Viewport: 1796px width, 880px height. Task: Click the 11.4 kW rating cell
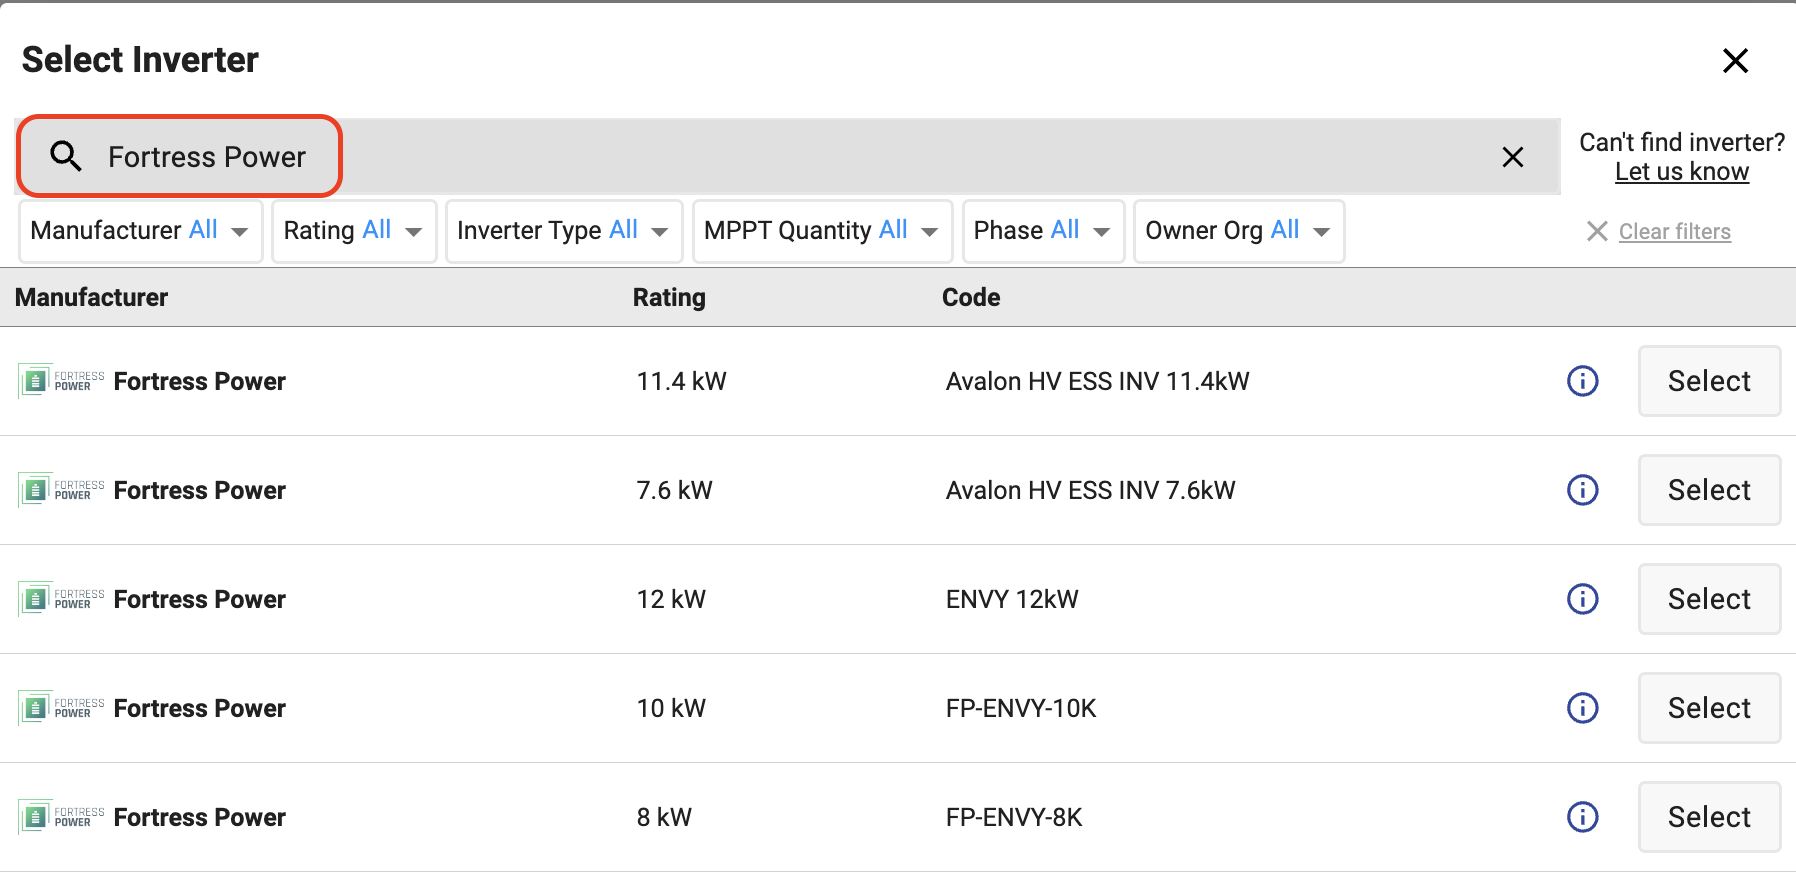682,381
